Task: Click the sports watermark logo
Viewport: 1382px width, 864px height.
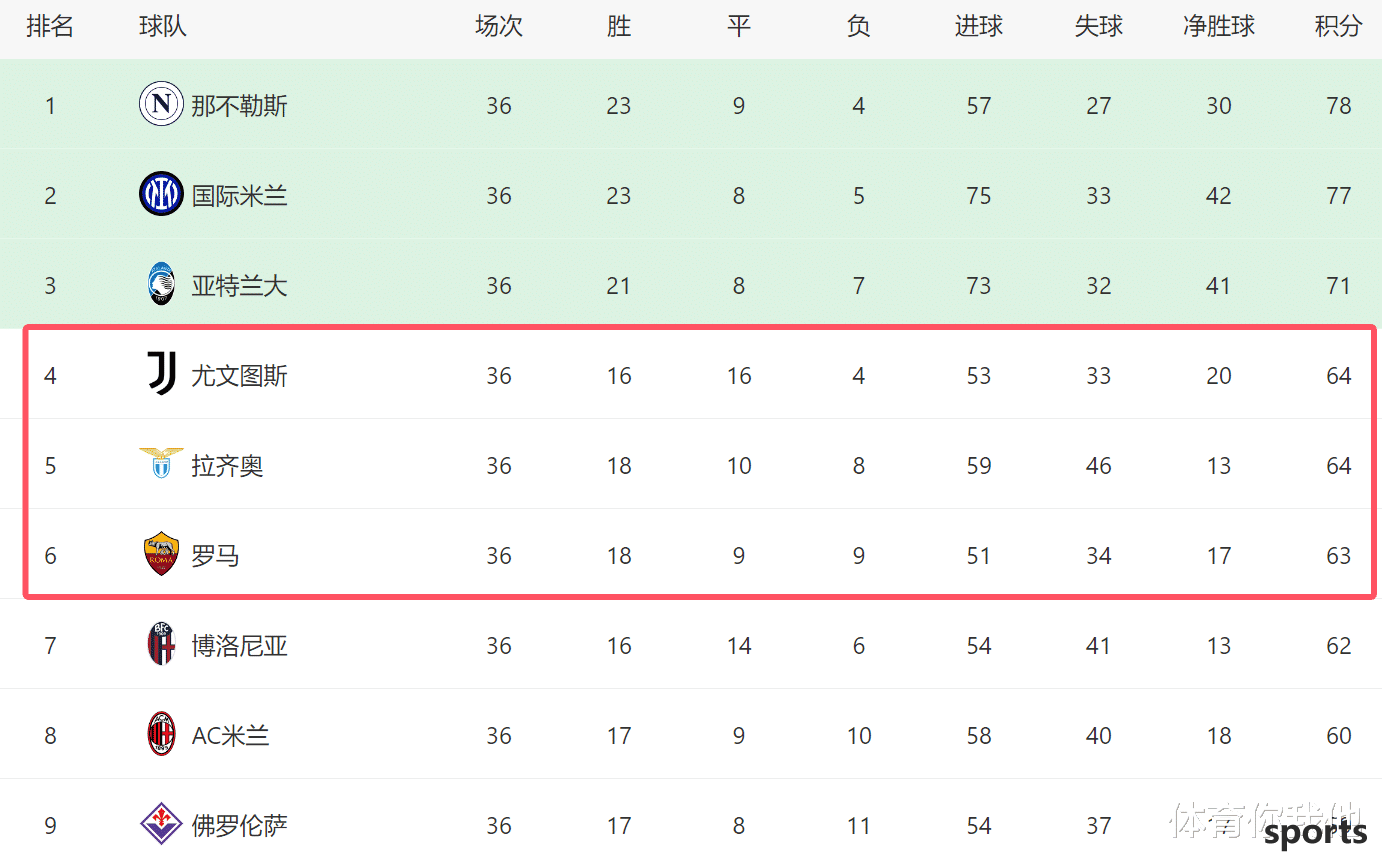Action: [1315, 834]
